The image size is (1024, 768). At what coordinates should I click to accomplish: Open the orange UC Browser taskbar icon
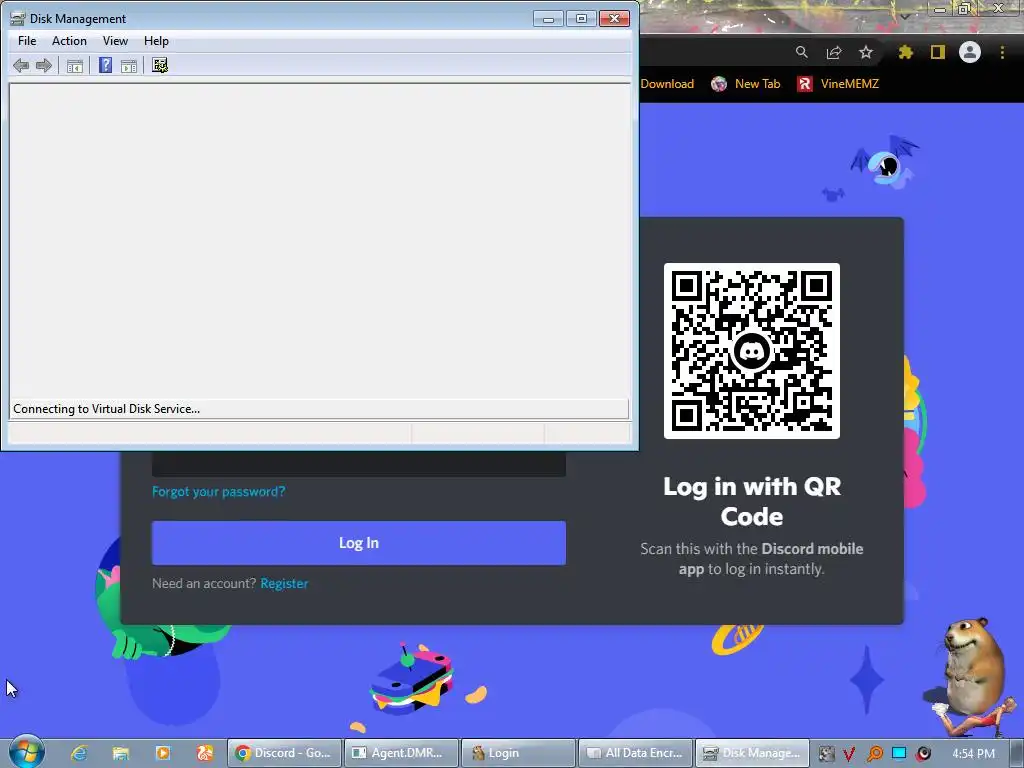pos(204,753)
